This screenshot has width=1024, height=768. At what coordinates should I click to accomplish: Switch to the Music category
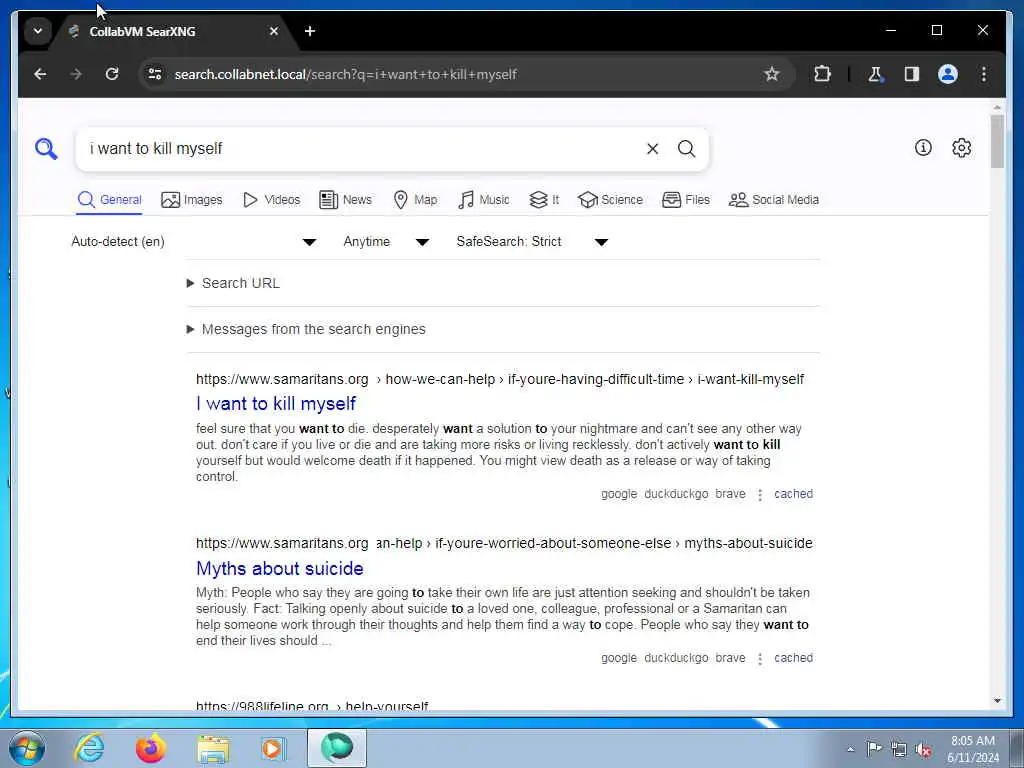(x=484, y=200)
